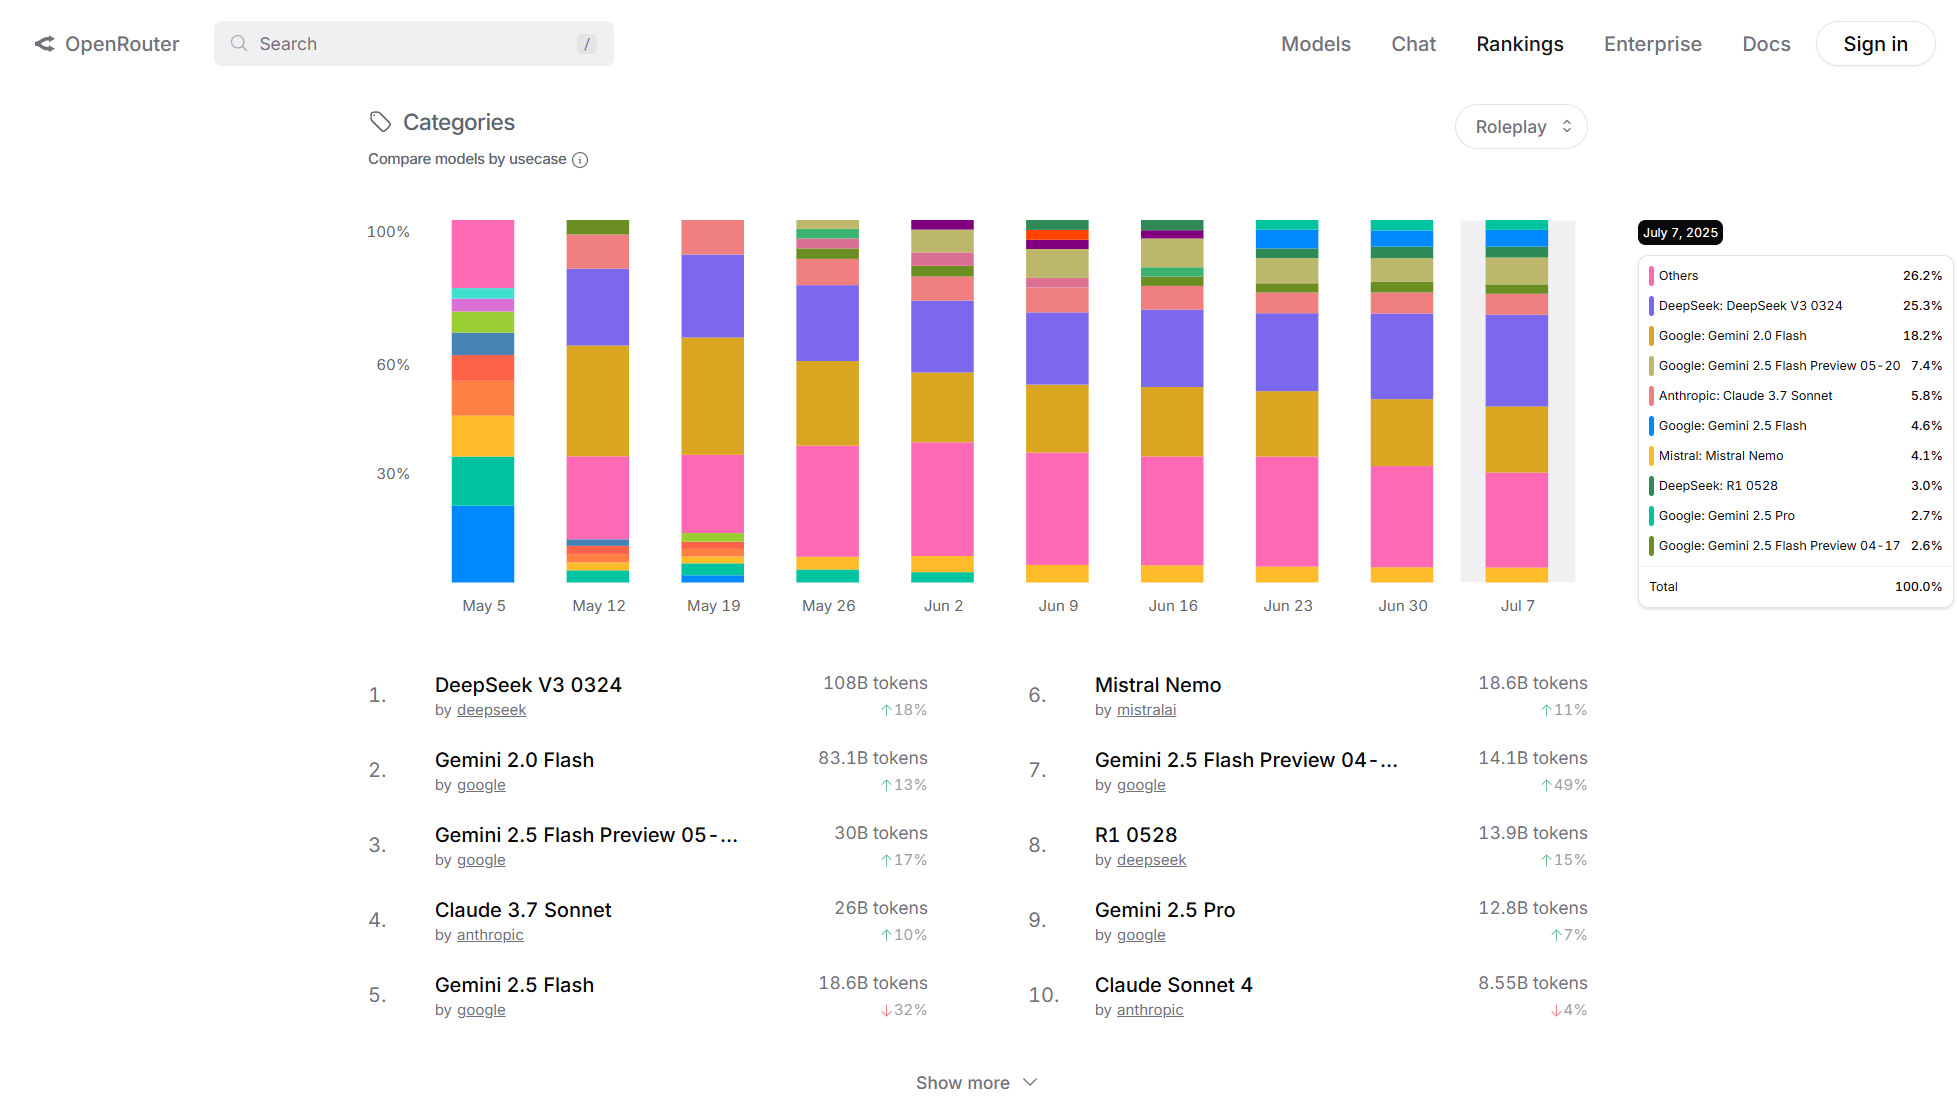This screenshot has width=1957, height=1103.
Task: Click the deepseek author link under DeepSeek V3
Action: (491, 710)
